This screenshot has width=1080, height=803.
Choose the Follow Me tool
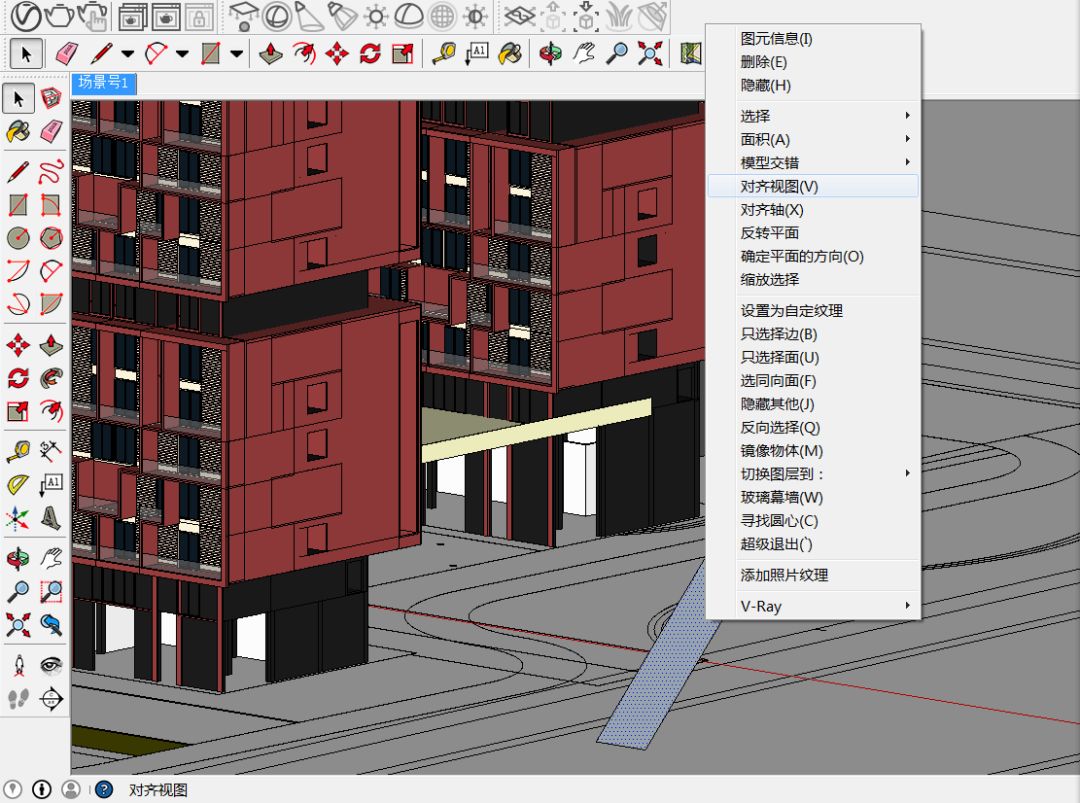51,378
